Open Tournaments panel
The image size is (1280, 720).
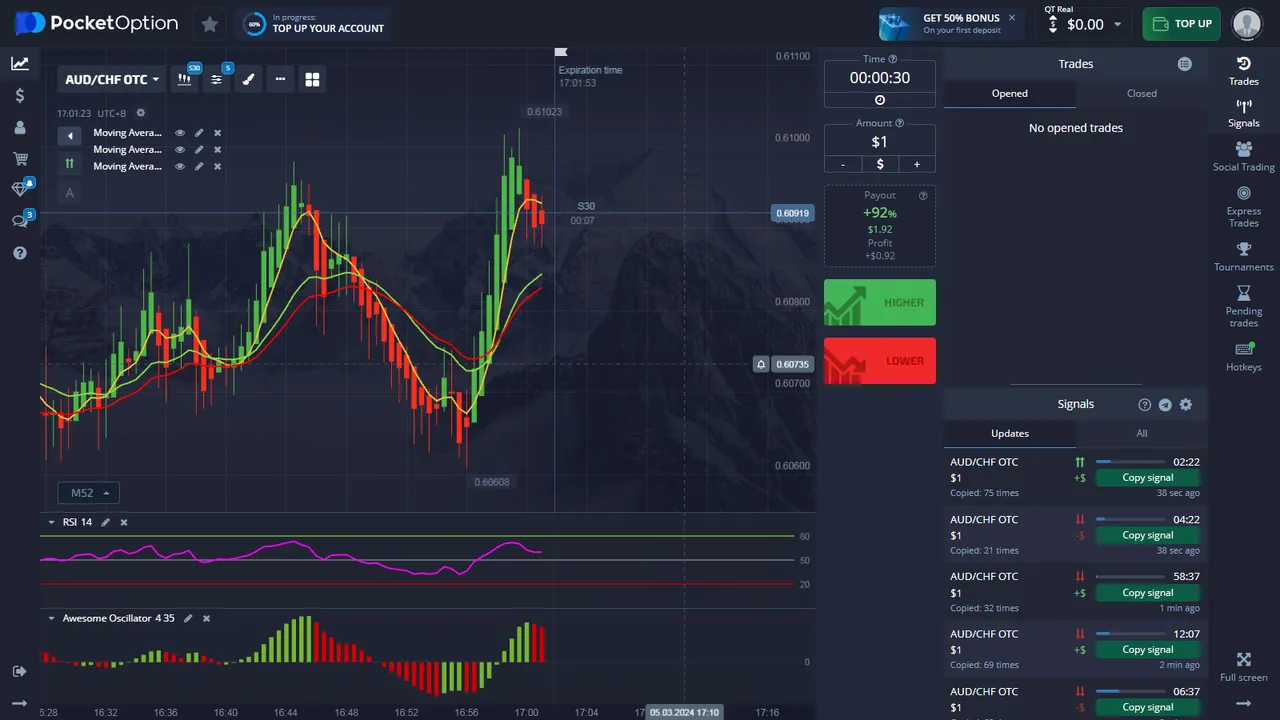1244,256
